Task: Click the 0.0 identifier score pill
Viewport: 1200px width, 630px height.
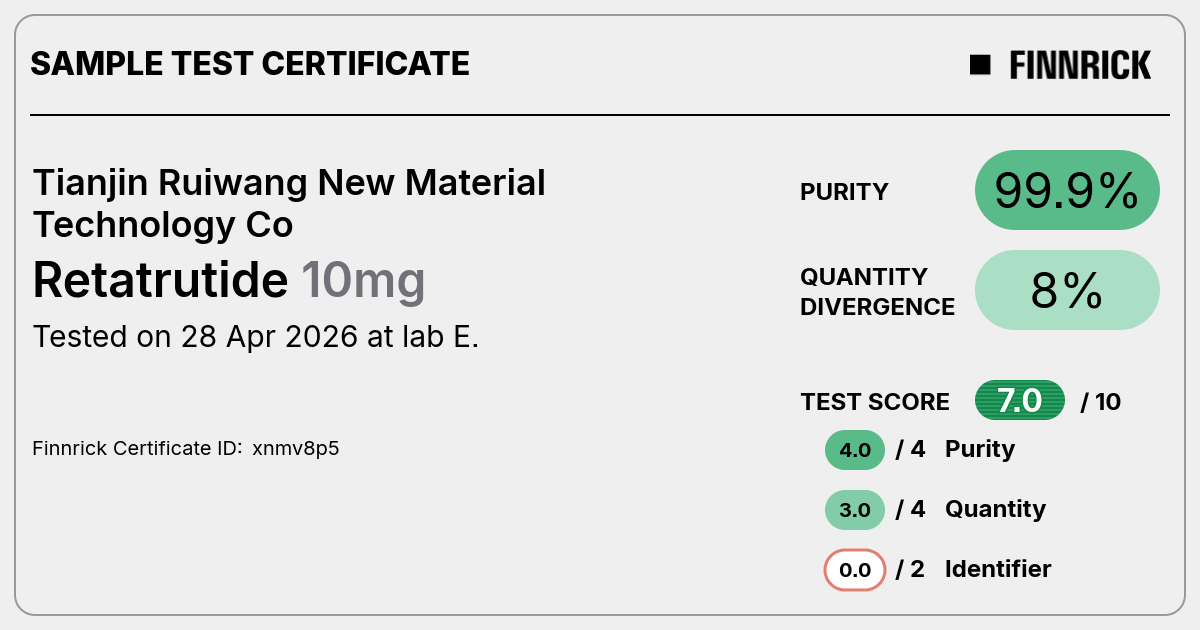Action: (855, 570)
